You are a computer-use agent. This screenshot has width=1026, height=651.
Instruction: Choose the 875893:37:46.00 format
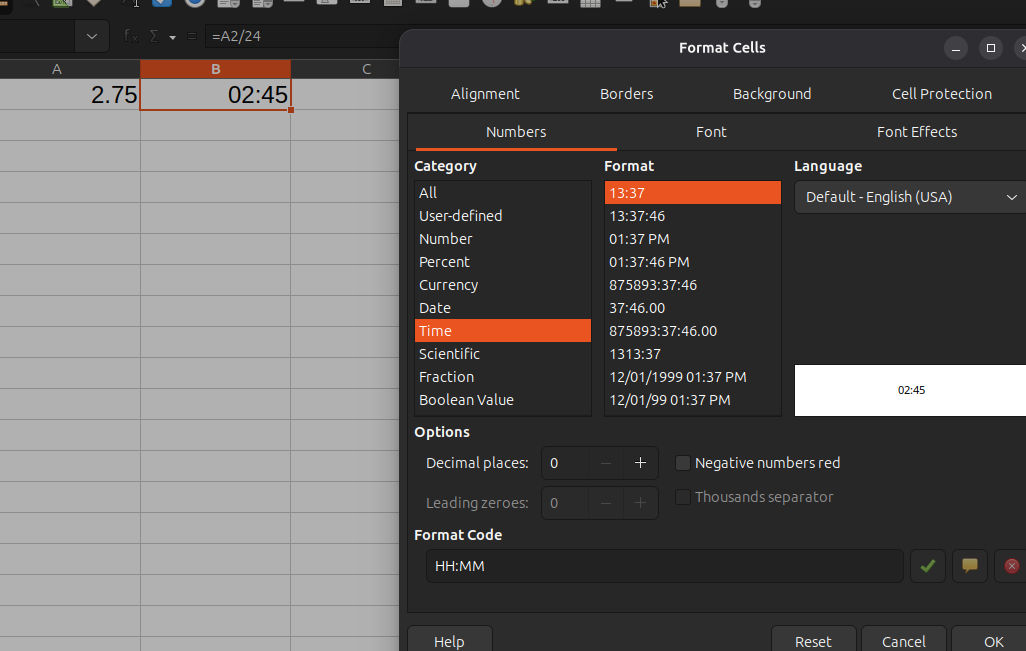click(x=692, y=331)
